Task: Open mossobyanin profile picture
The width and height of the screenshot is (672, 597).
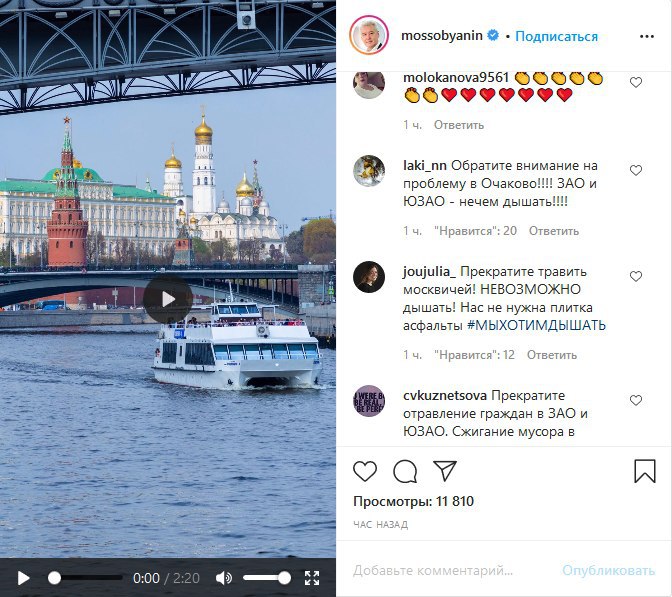Action: (x=369, y=36)
